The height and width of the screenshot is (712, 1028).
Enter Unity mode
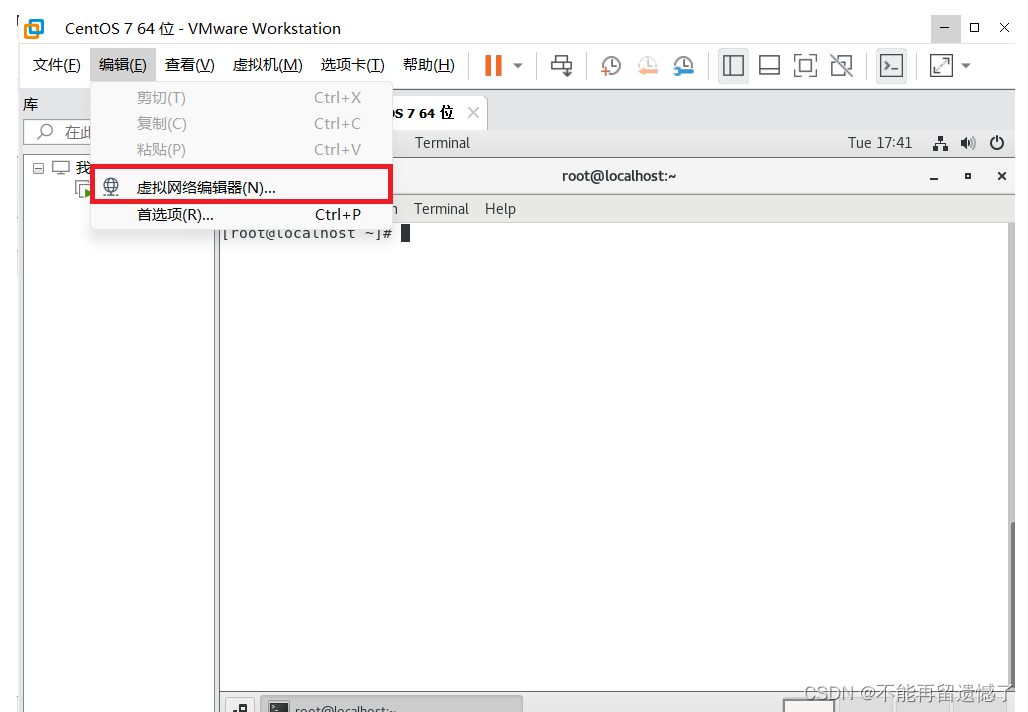[x=842, y=66]
